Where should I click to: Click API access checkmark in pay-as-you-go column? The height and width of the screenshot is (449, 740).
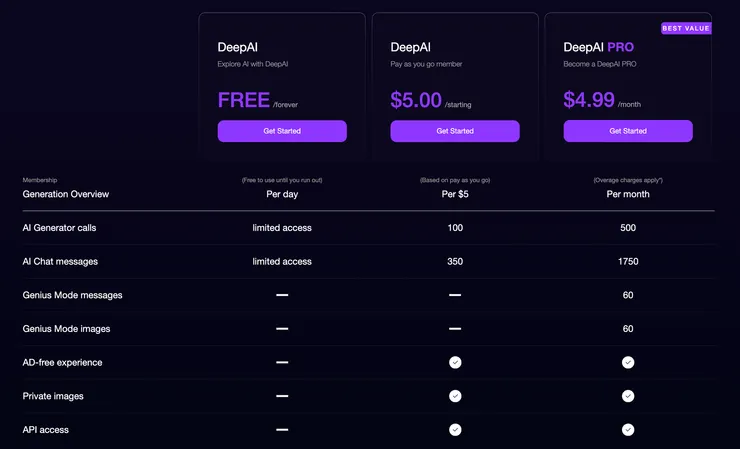coord(455,430)
